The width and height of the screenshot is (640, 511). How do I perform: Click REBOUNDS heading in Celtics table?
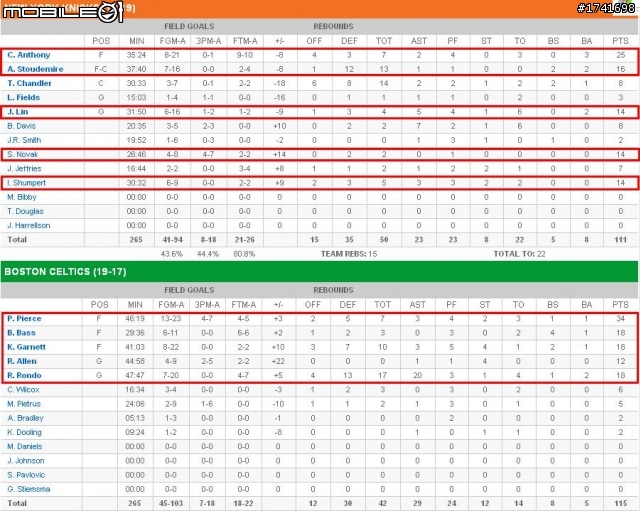pyautogui.click(x=333, y=290)
